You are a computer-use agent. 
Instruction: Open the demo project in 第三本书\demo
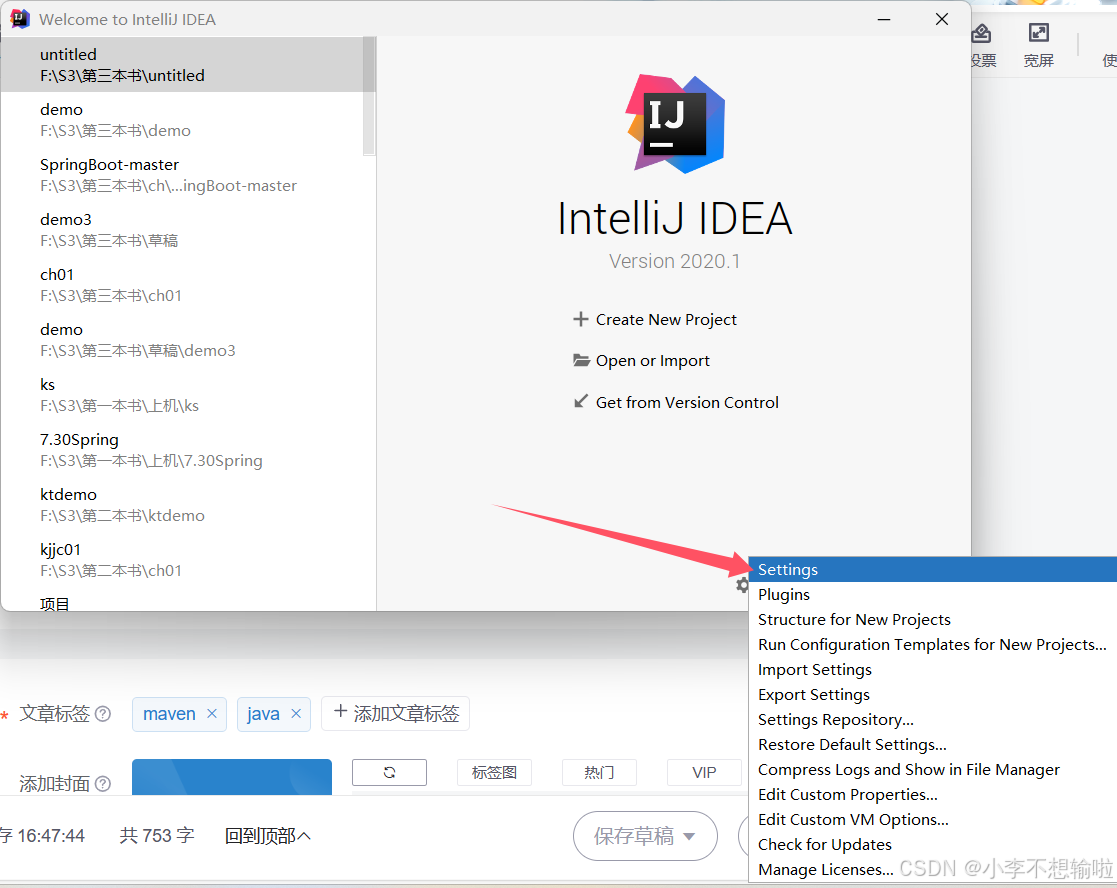182,120
